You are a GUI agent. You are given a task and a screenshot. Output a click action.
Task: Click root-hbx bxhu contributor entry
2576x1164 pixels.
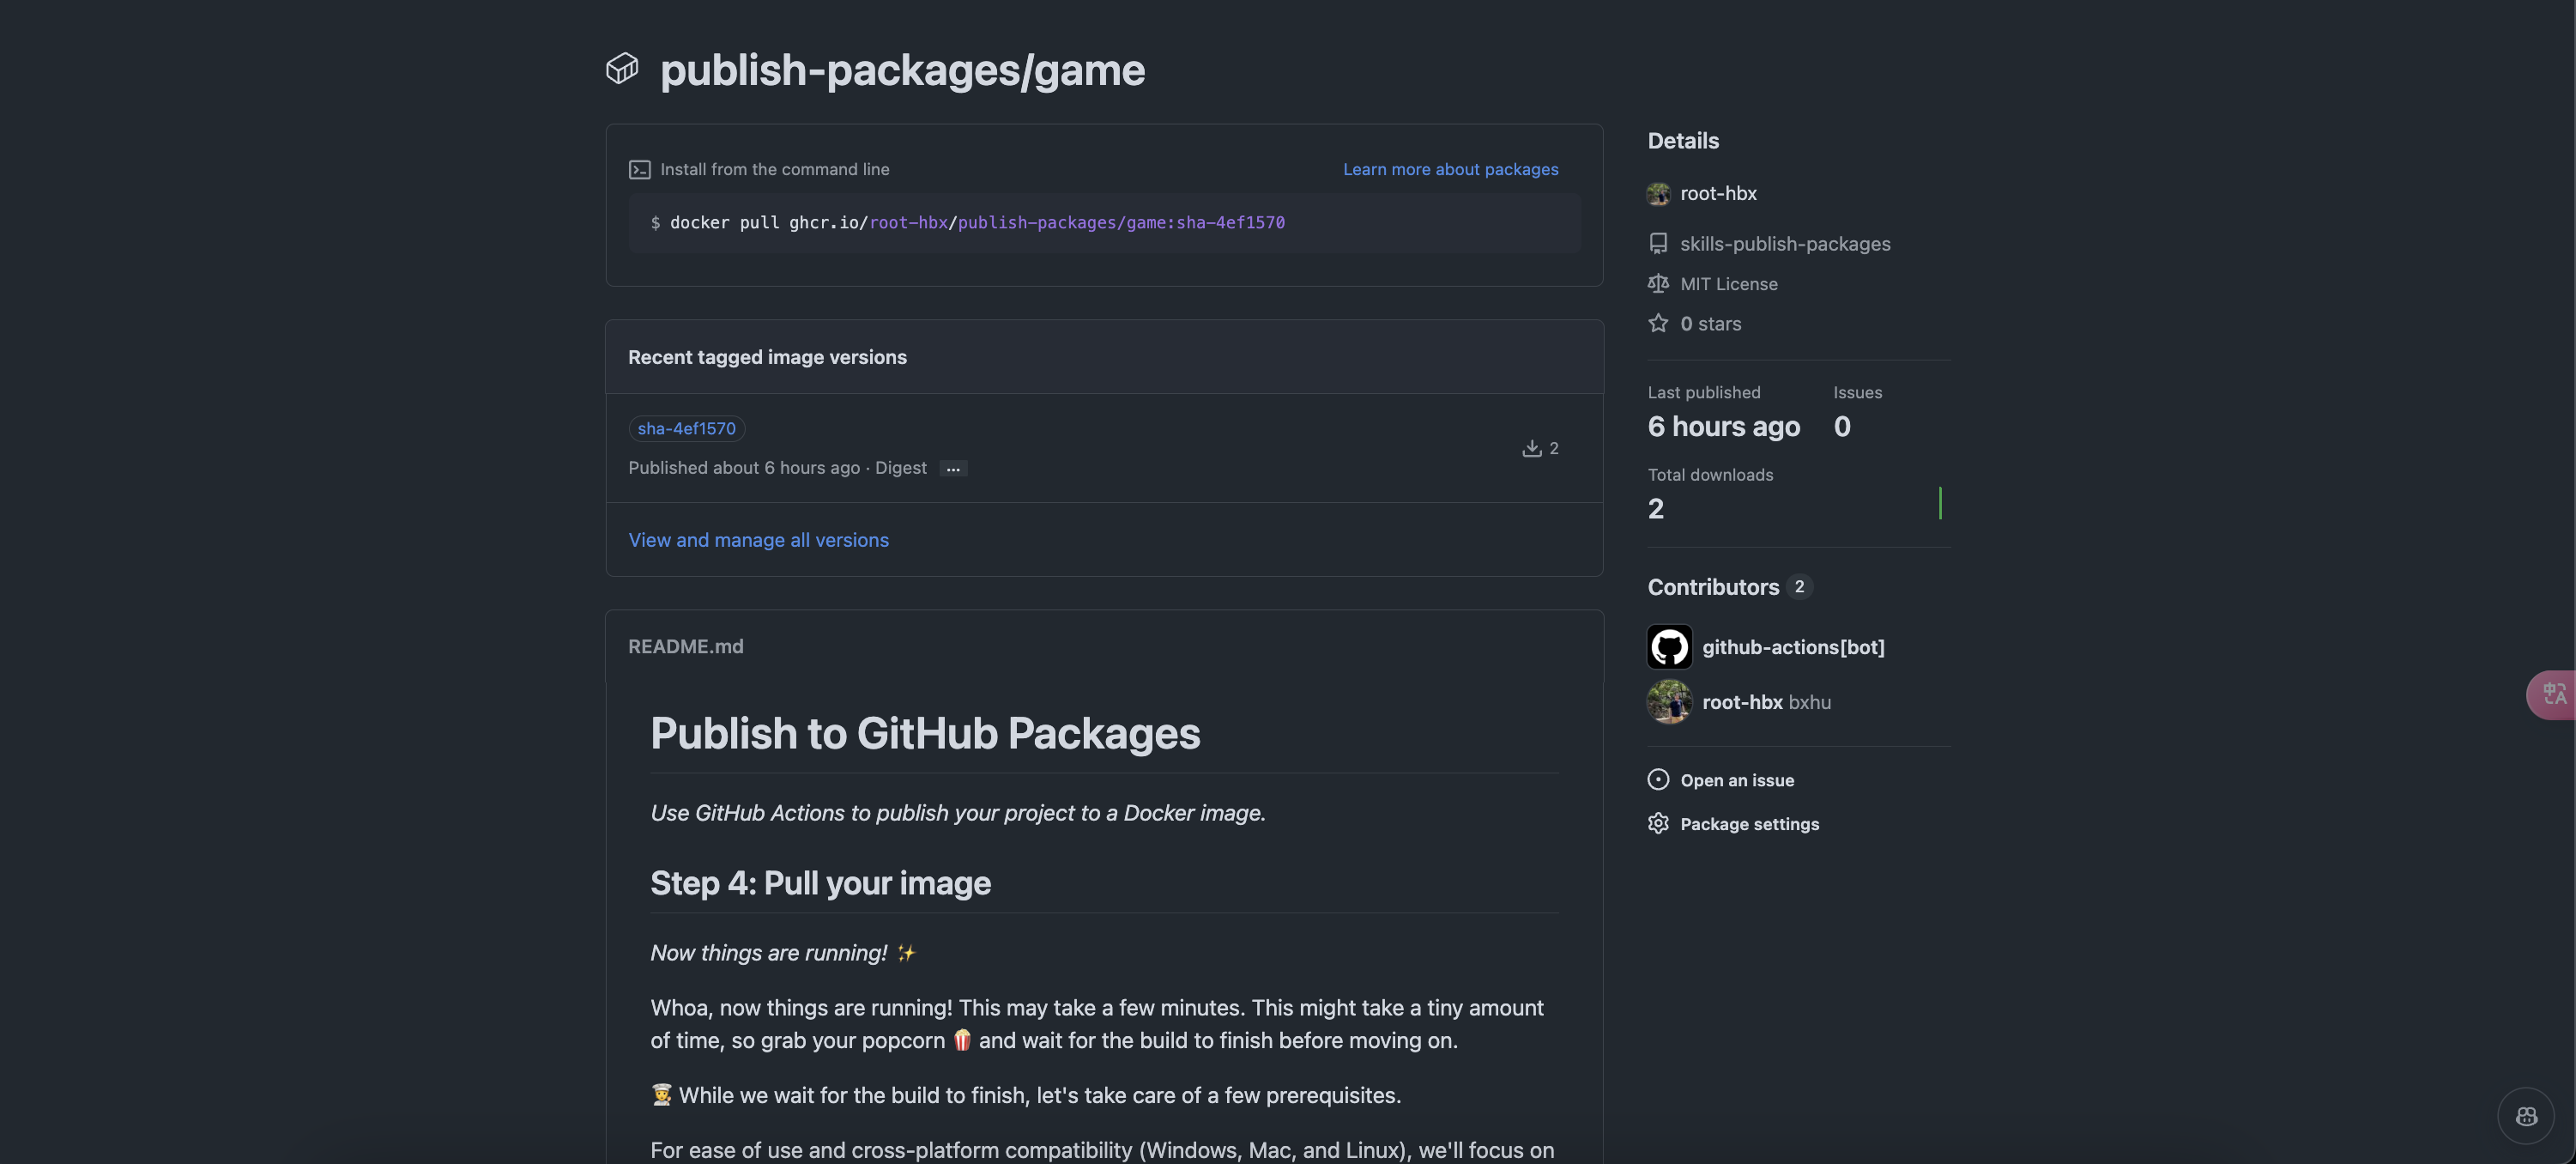(1765, 702)
